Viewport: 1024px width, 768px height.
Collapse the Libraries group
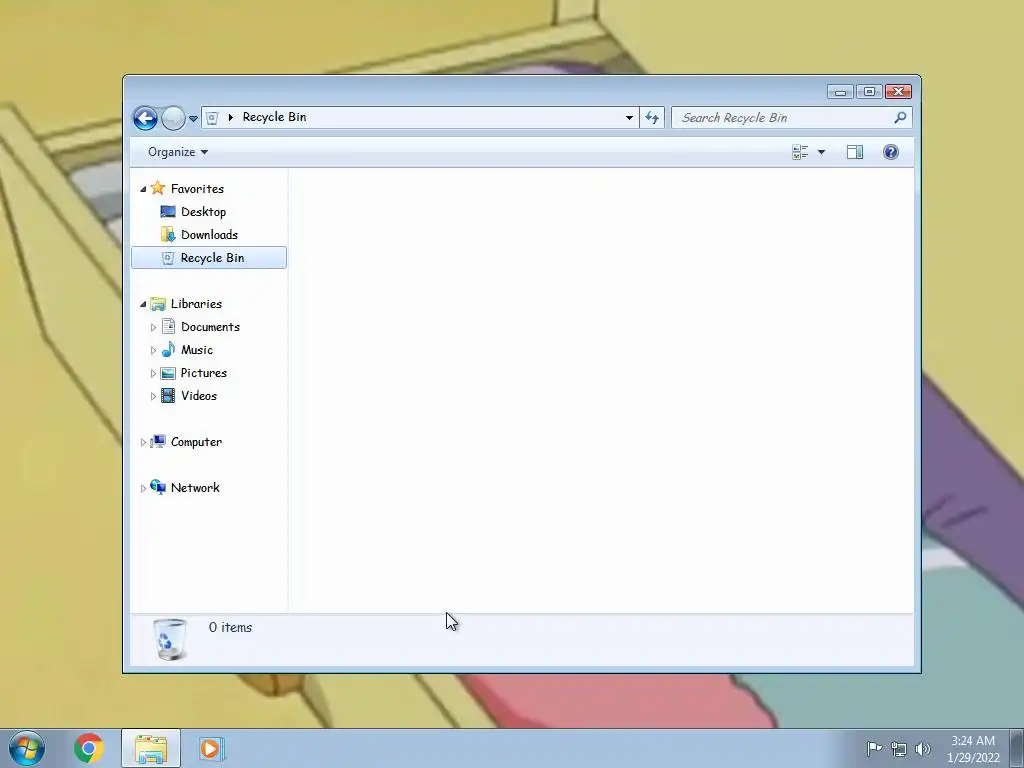point(143,304)
